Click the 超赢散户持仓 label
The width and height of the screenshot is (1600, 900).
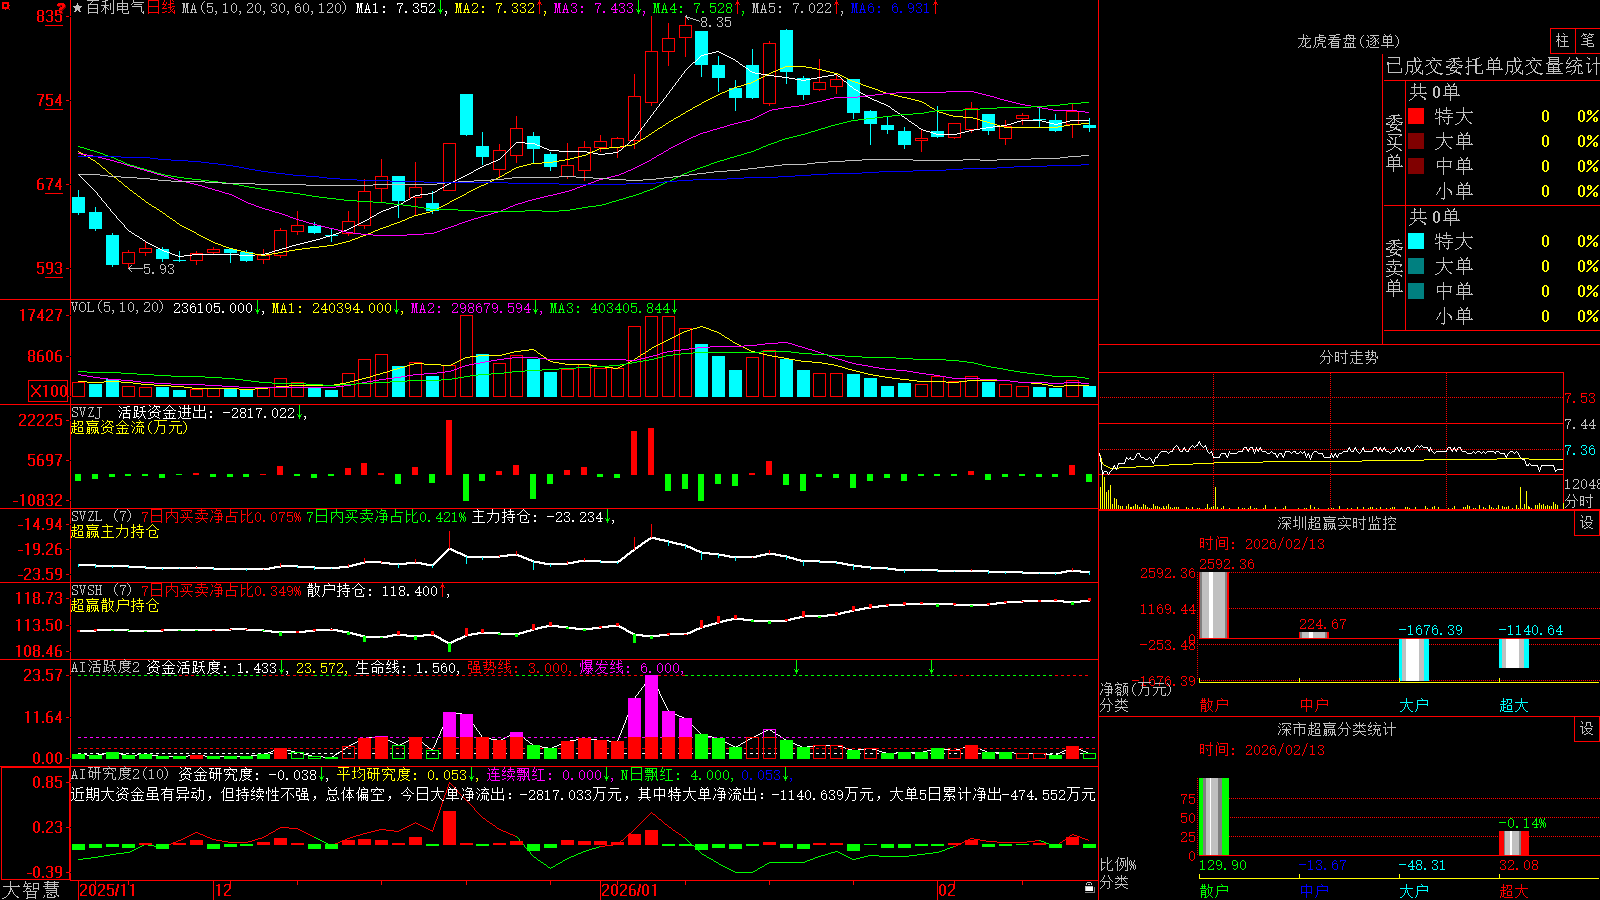coord(115,605)
